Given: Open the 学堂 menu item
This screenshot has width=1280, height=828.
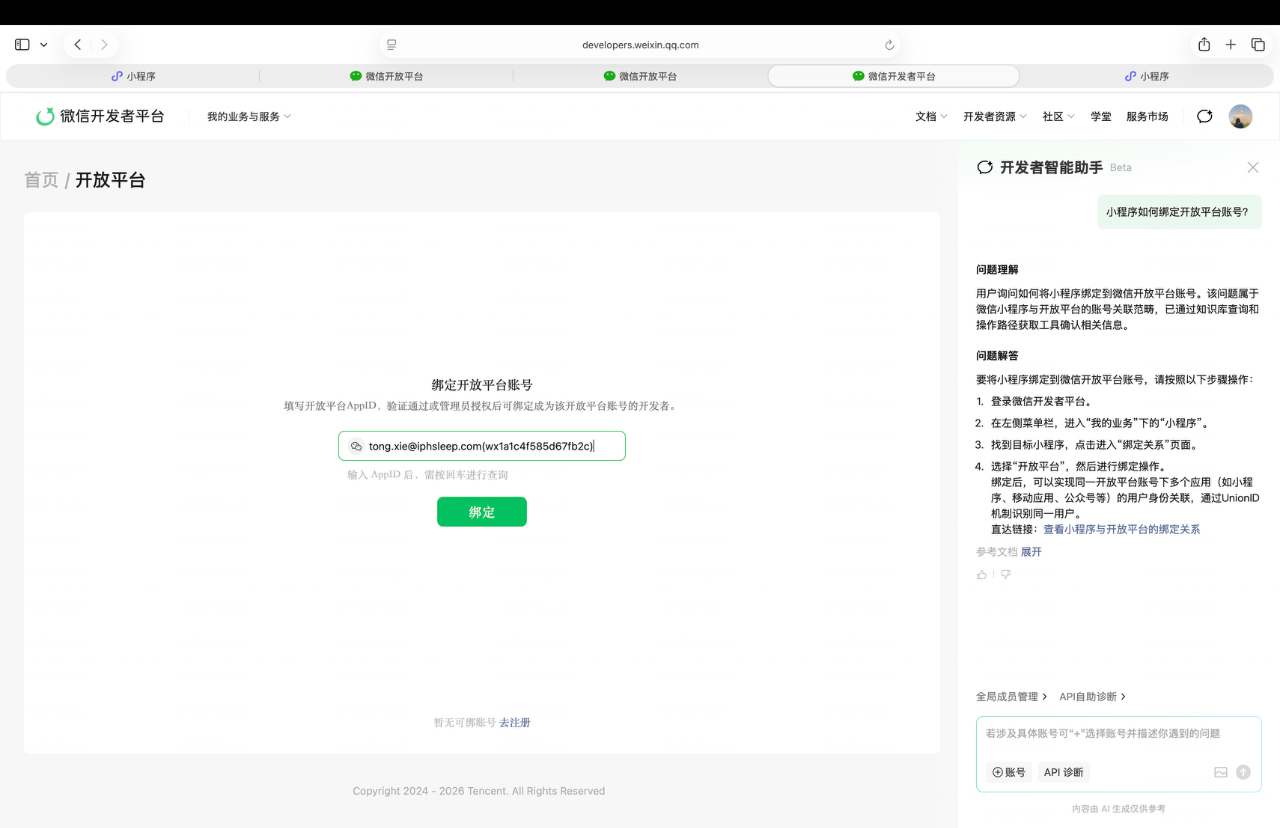Looking at the screenshot, I should [x=1101, y=117].
